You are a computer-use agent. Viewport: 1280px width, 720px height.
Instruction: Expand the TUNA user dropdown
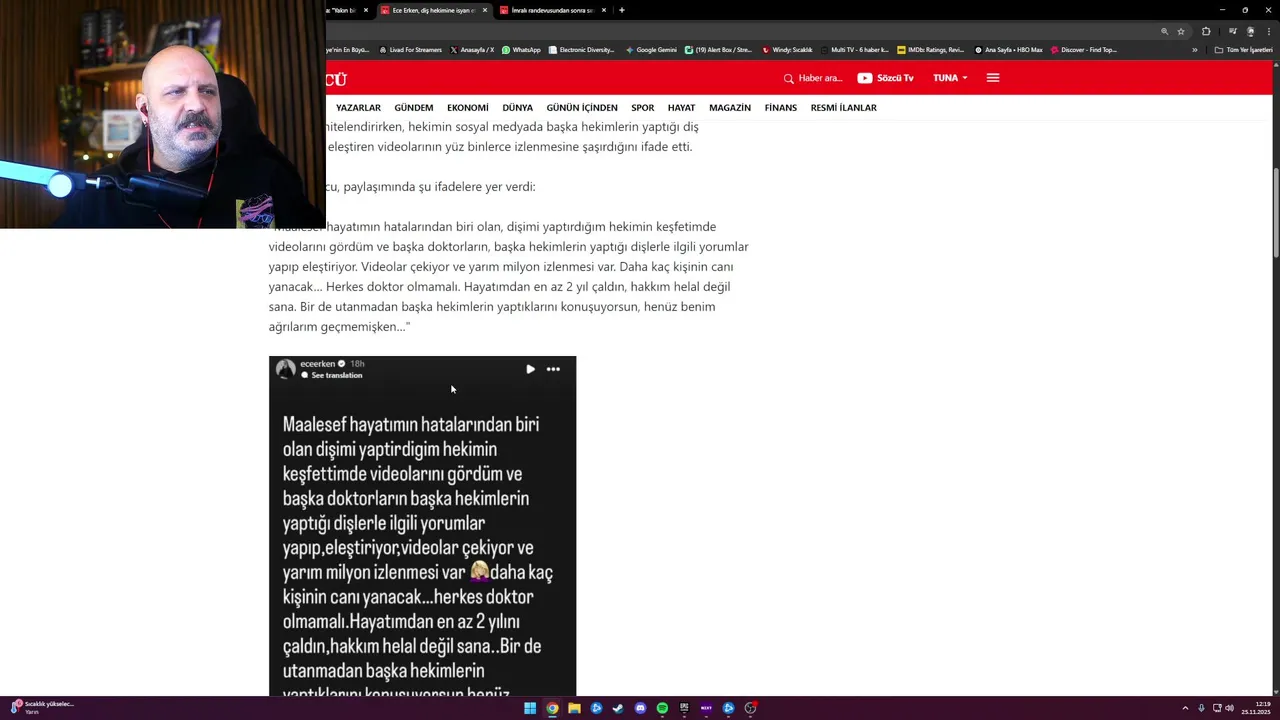point(950,78)
